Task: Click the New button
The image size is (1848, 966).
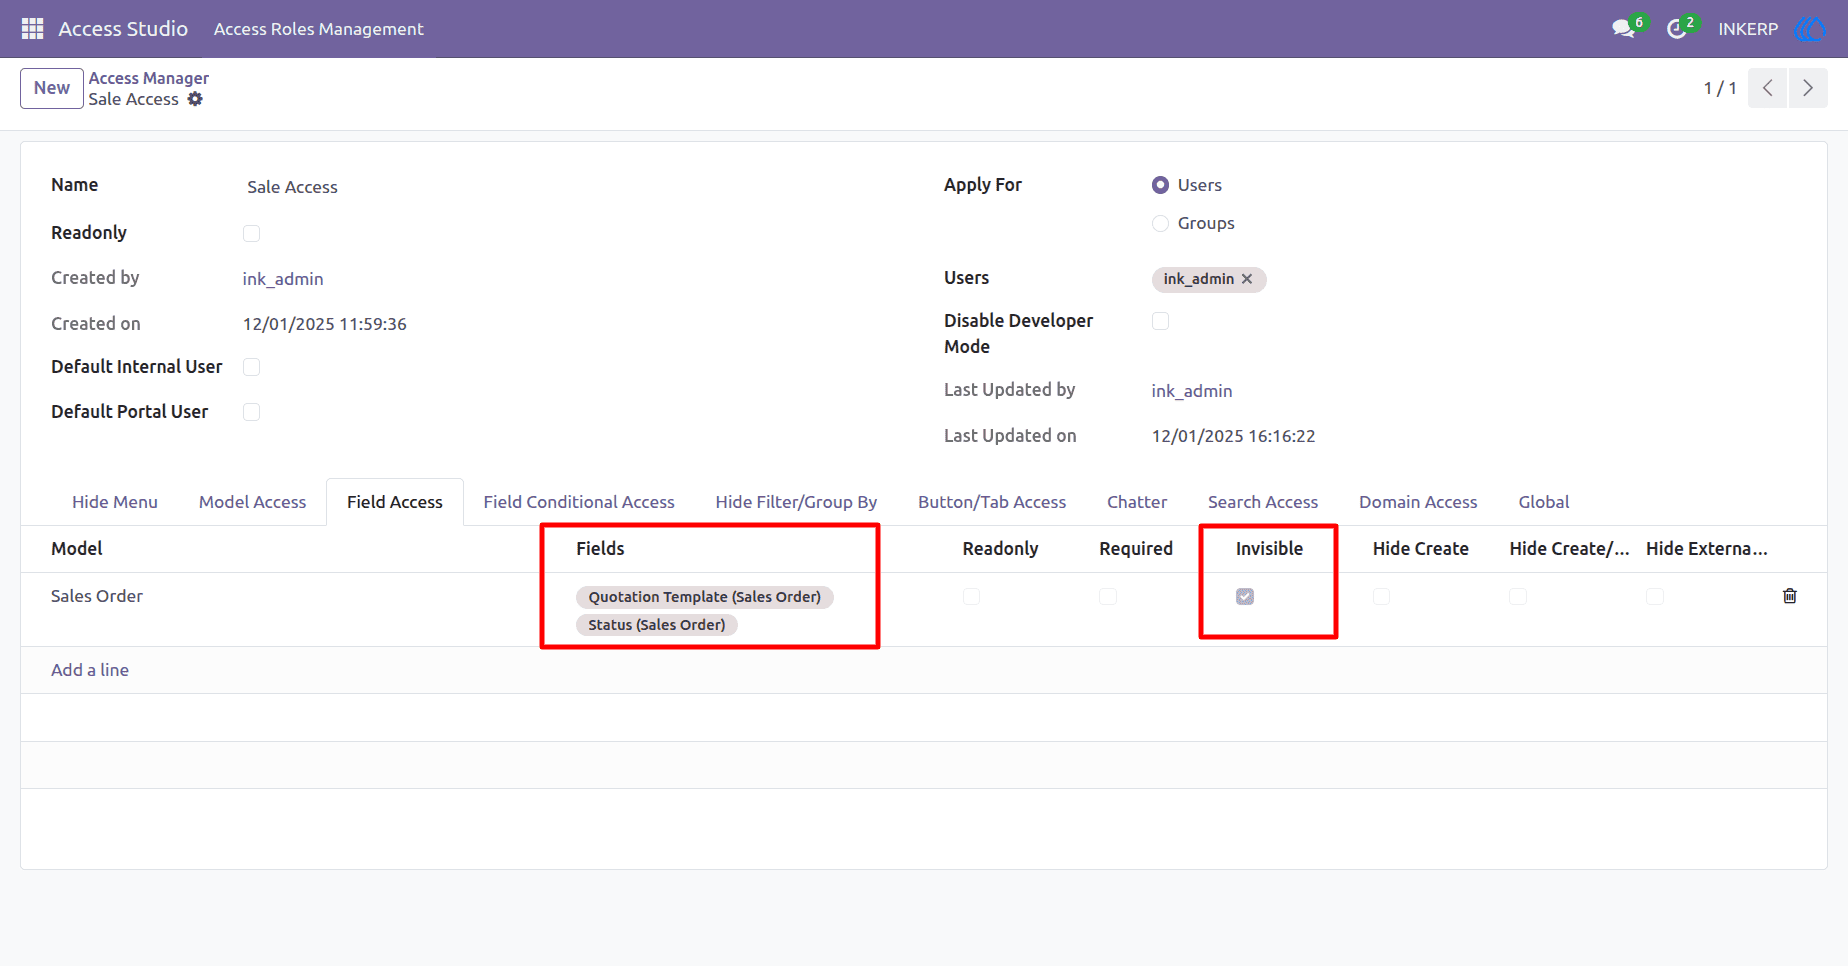Action: (52, 88)
